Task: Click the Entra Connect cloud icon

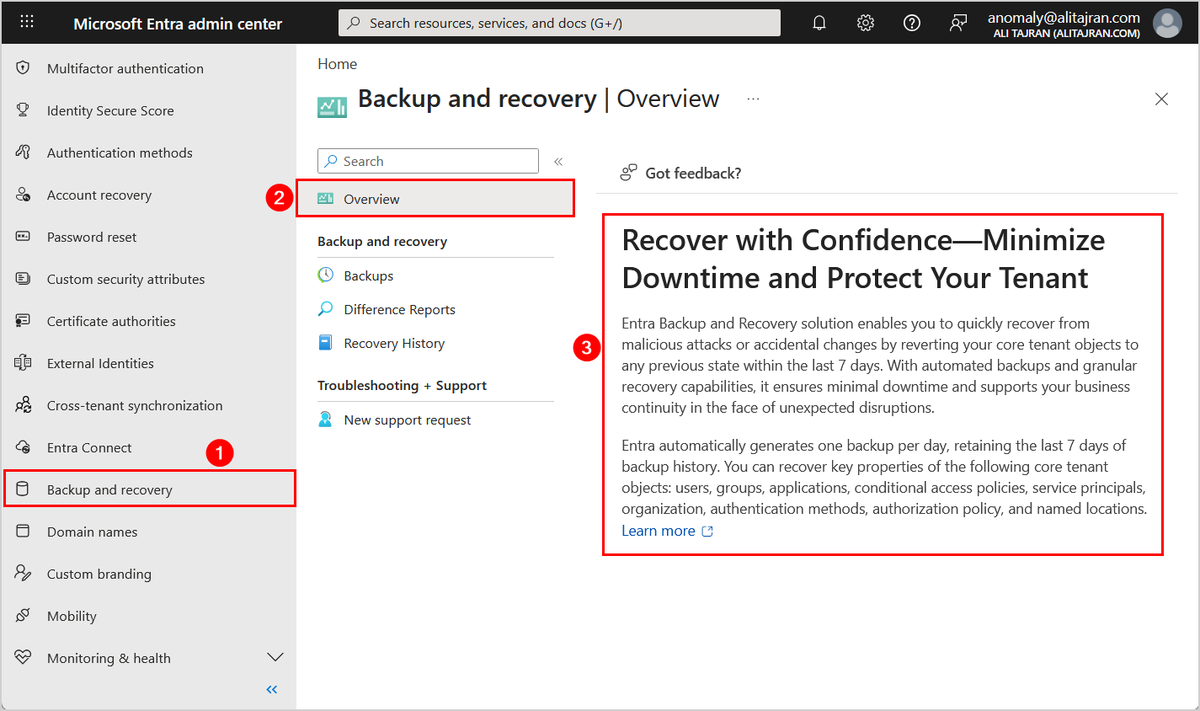Action: pos(24,448)
